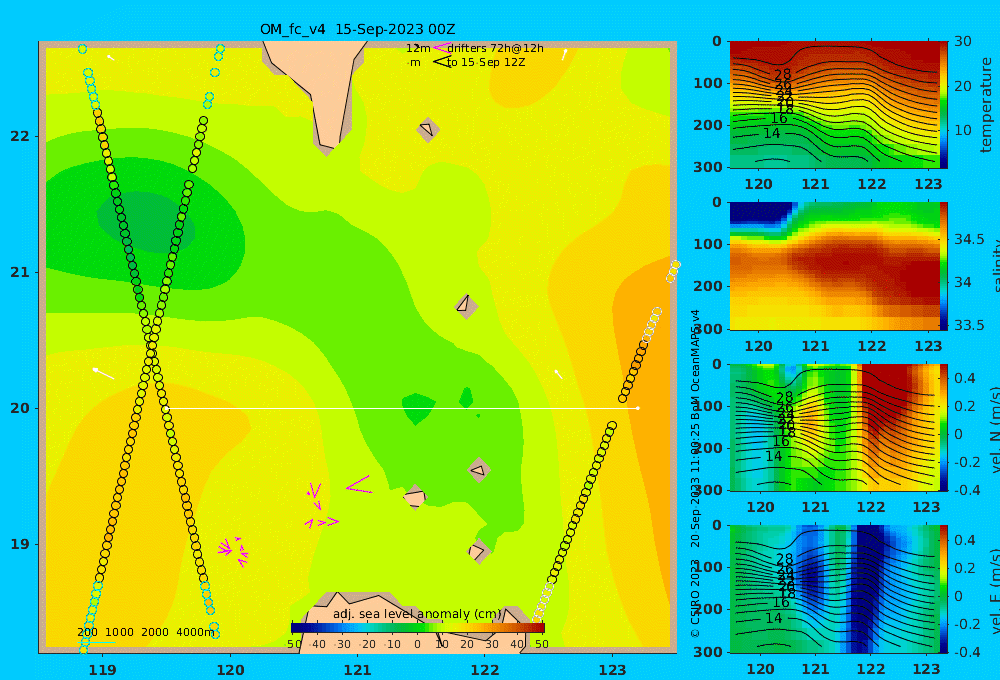This screenshot has height=680, width=1000.
Task: Click the 34.5 tick on salinity colorbar
Action: tap(969, 239)
